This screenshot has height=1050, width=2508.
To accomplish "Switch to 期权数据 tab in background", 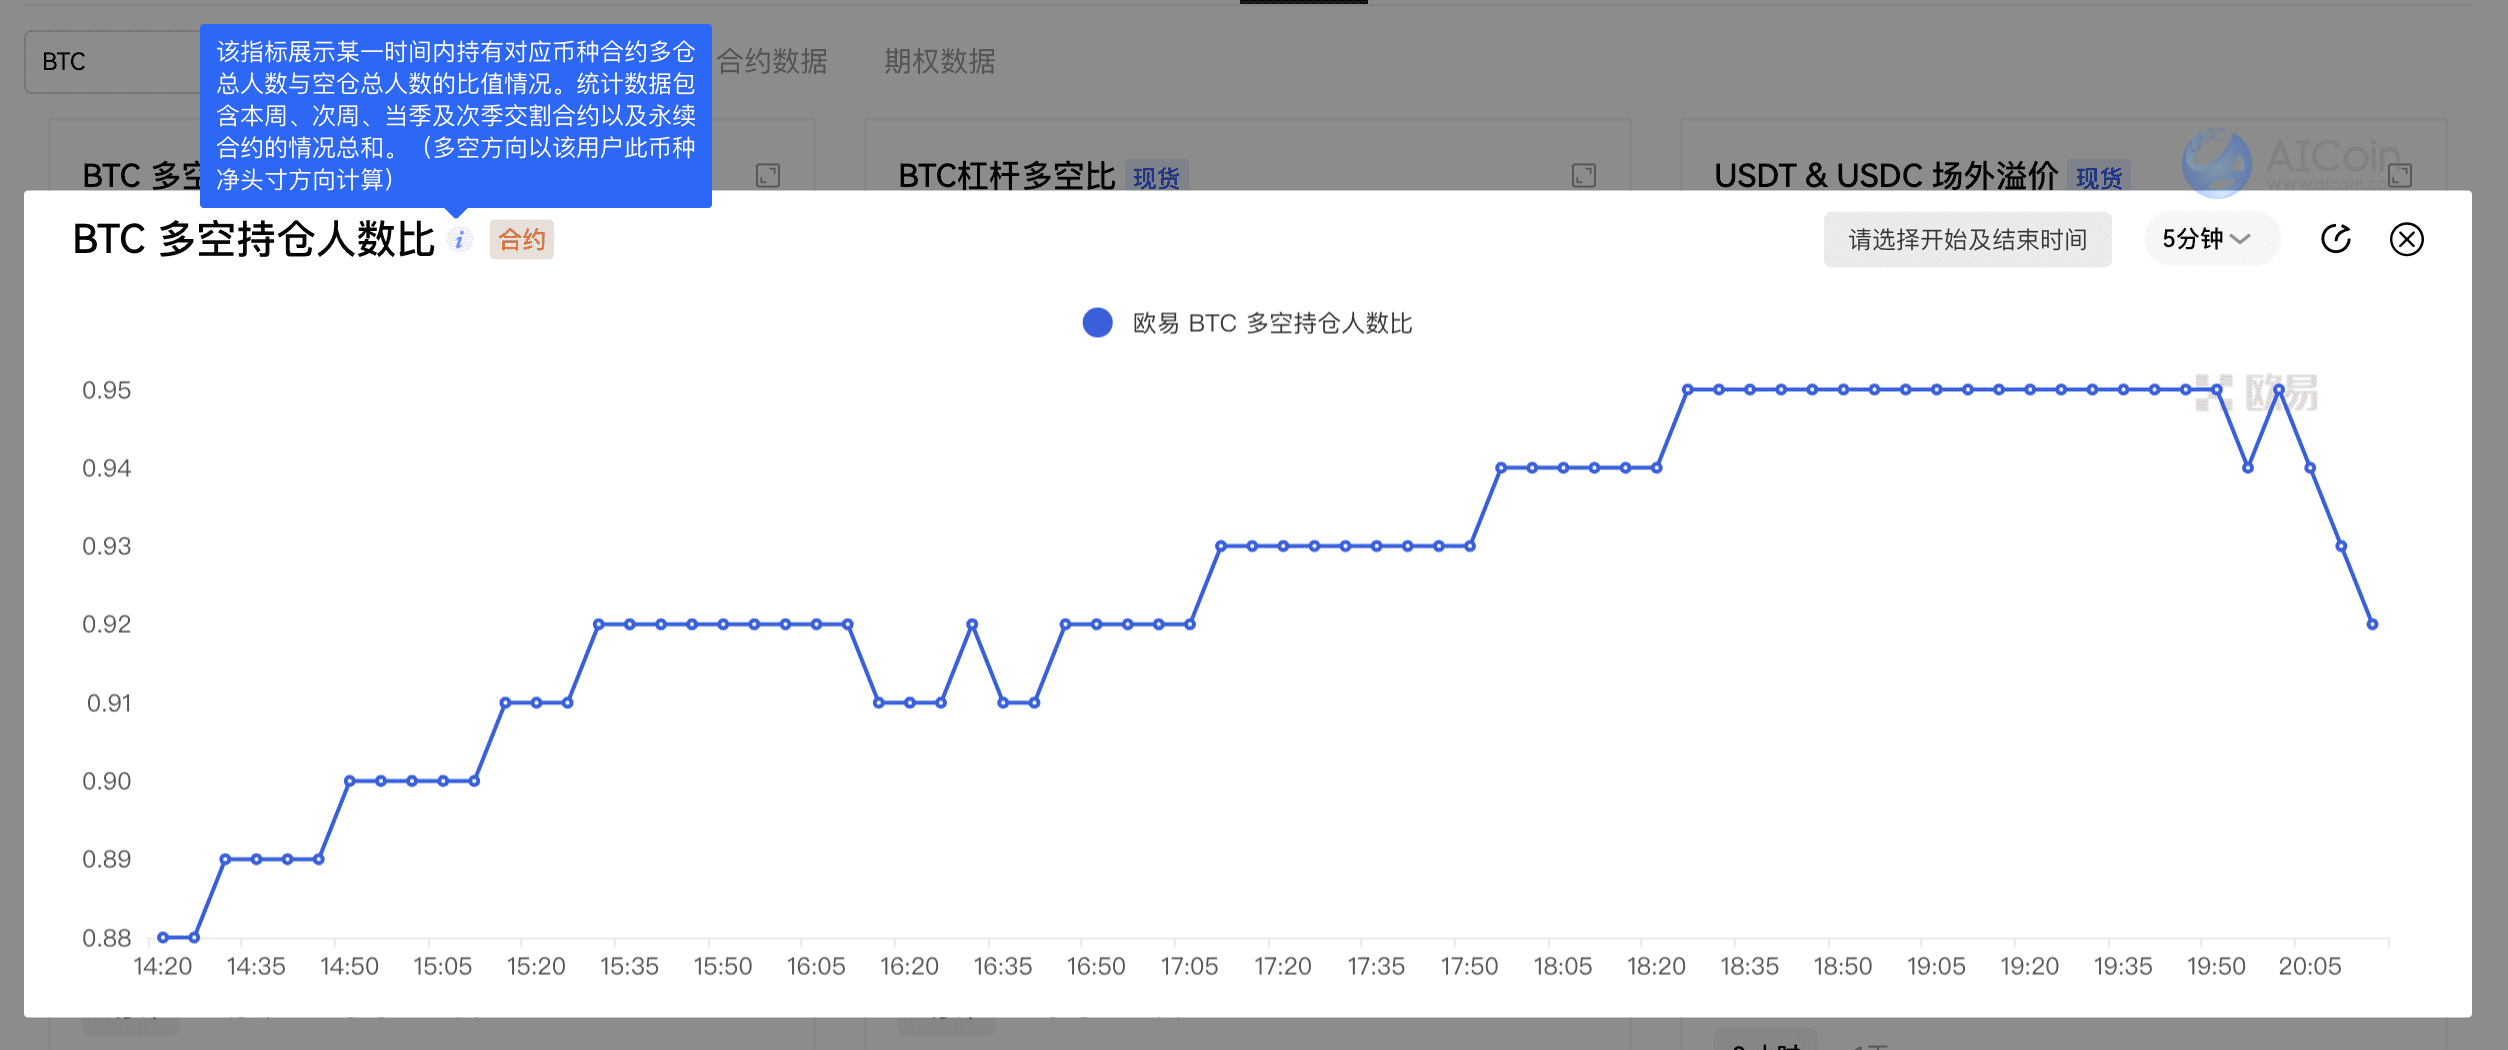I will 939,62.
